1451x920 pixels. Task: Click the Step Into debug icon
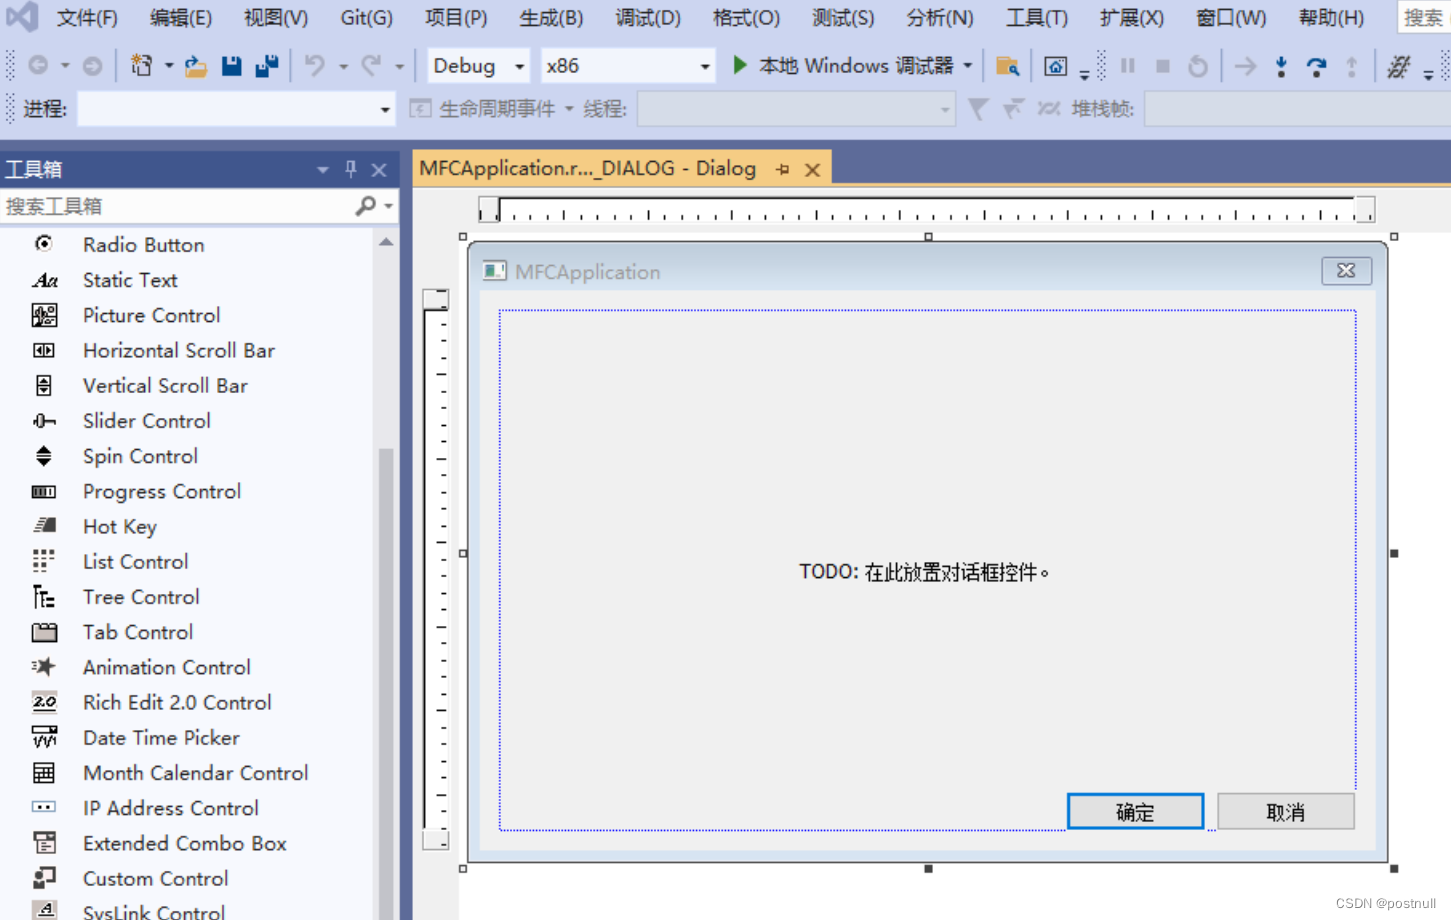[x=1281, y=66]
